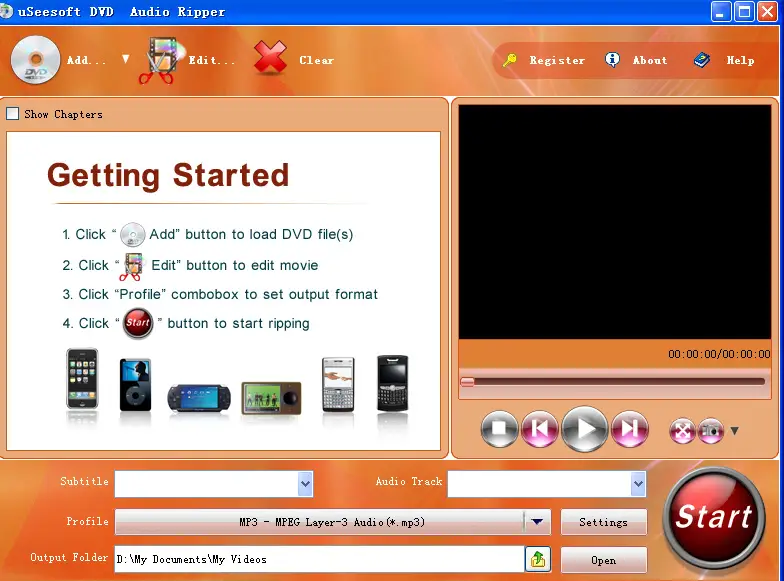Click the Nokia phone thumbnail
The image size is (784, 581).
coord(338,384)
